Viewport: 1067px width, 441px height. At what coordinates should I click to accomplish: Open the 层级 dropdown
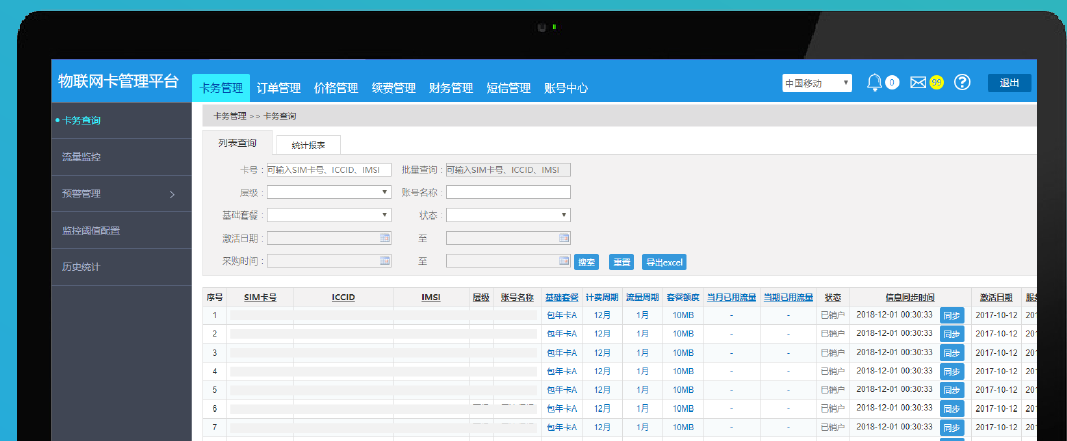pyautogui.click(x=329, y=192)
